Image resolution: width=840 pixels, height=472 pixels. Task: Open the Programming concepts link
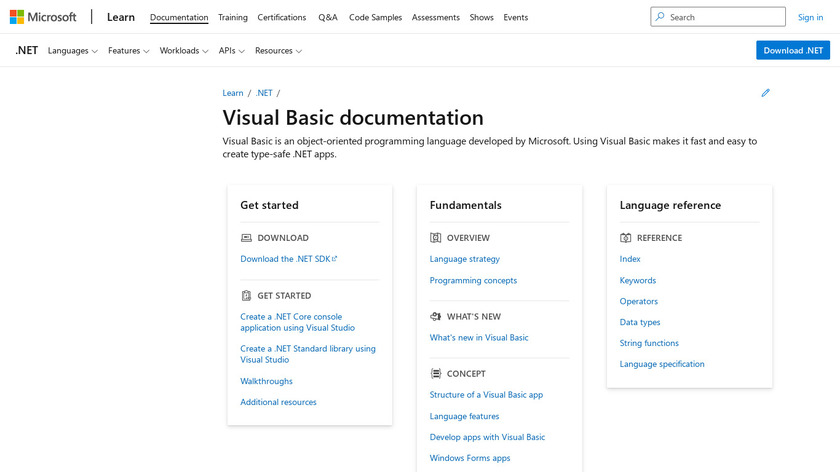pyautogui.click(x=473, y=280)
